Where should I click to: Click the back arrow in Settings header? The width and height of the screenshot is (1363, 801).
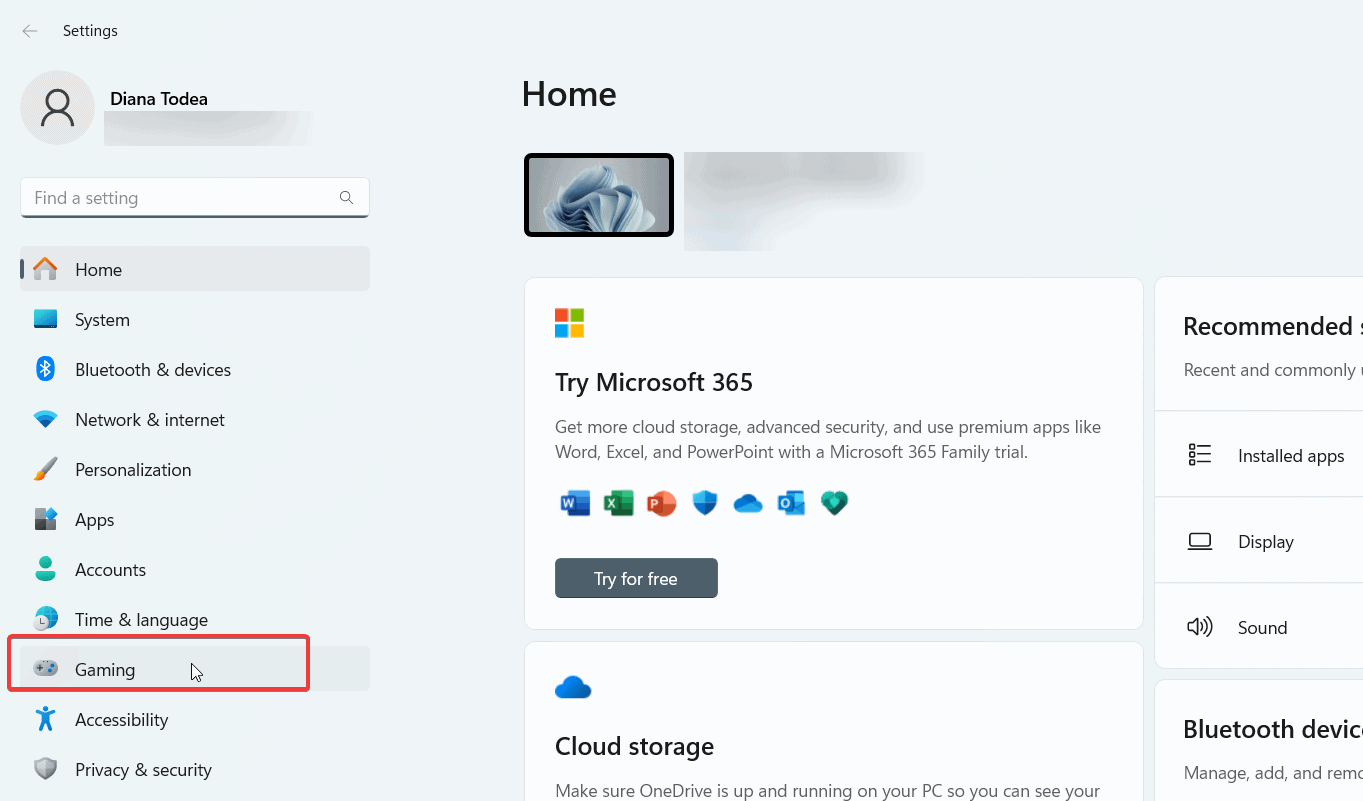[30, 31]
